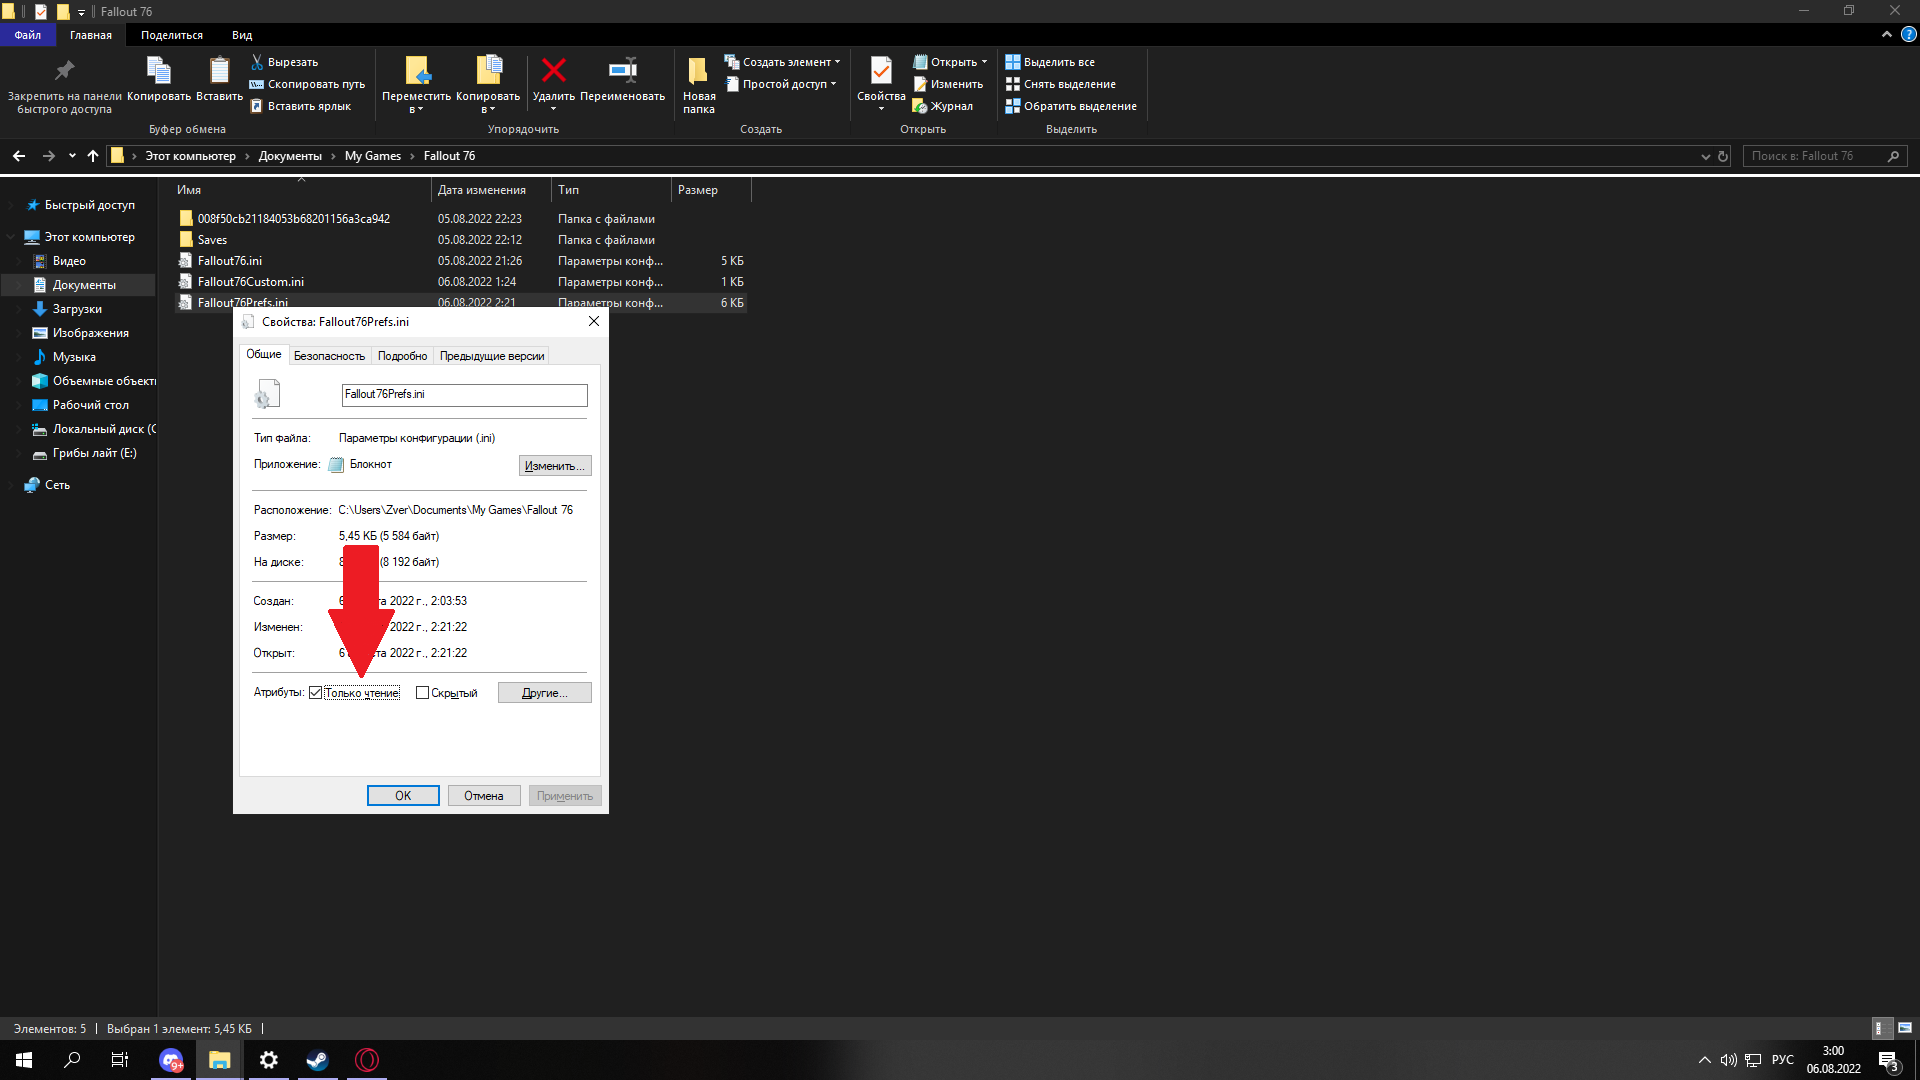The width and height of the screenshot is (1920, 1080).
Task: Open the View (Вид) ribbon tab
Action: pos(242,35)
